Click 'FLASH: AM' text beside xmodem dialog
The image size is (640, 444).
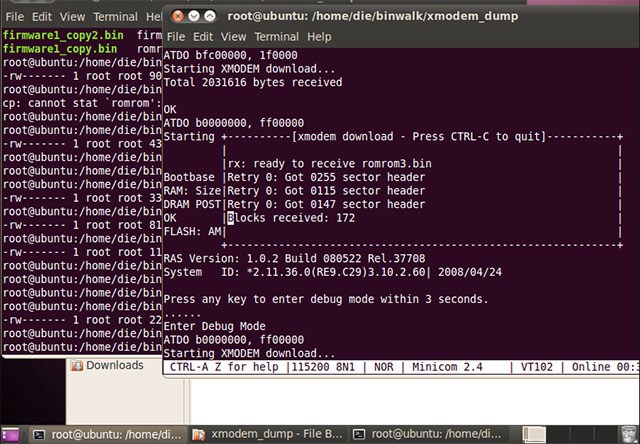(192, 231)
